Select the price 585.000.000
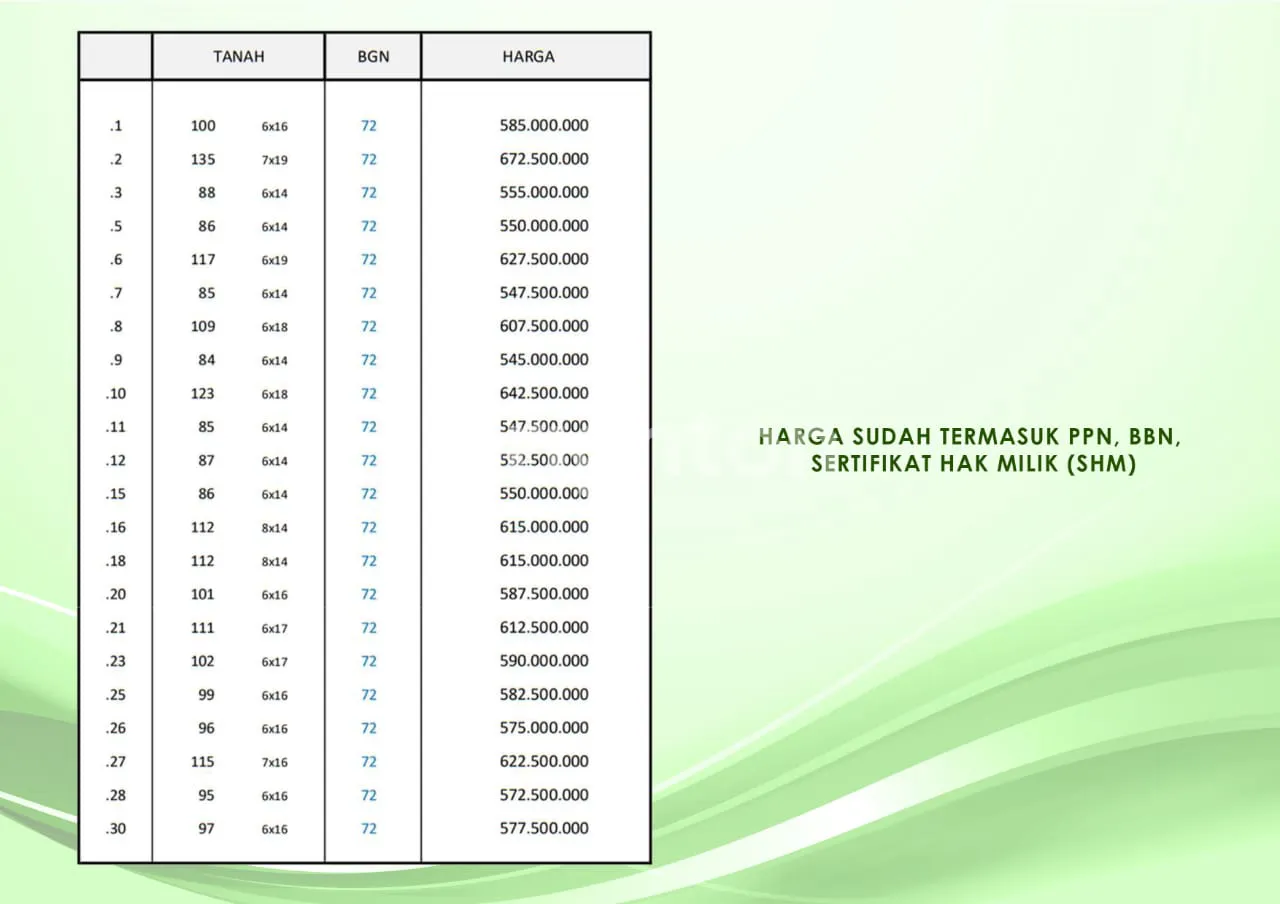Viewport: 1280px width, 904px height. tap(544, 126)
